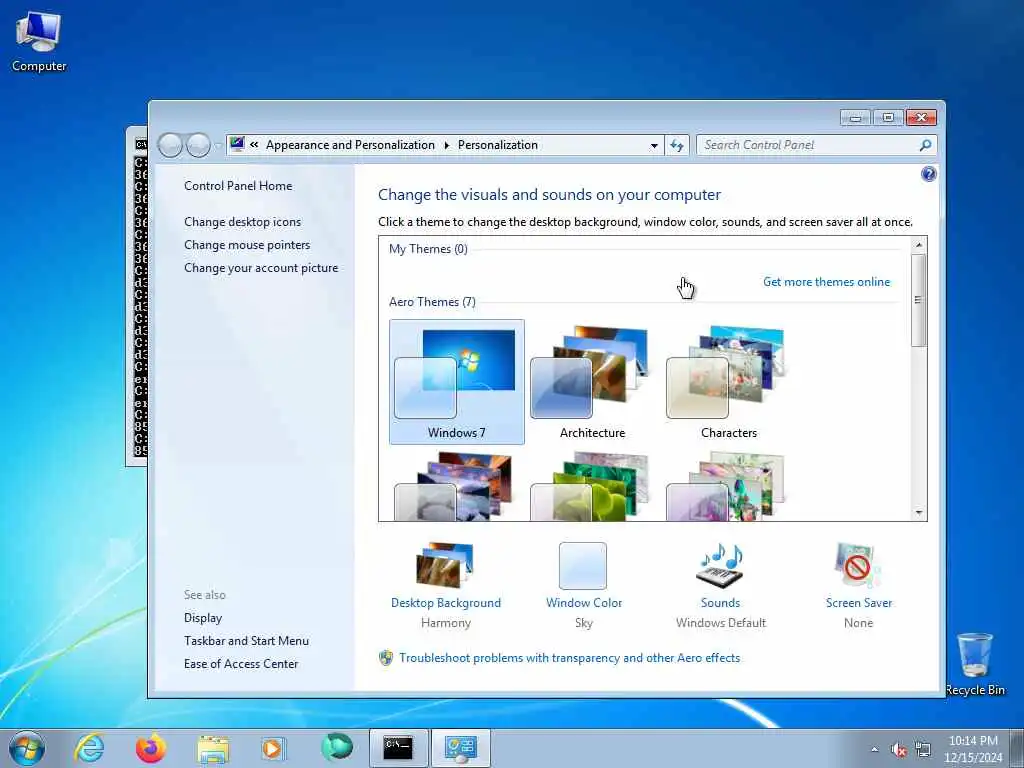
Task: Open the Sounds settings icon
Action: pyautogui.click(x=720, y=566)
